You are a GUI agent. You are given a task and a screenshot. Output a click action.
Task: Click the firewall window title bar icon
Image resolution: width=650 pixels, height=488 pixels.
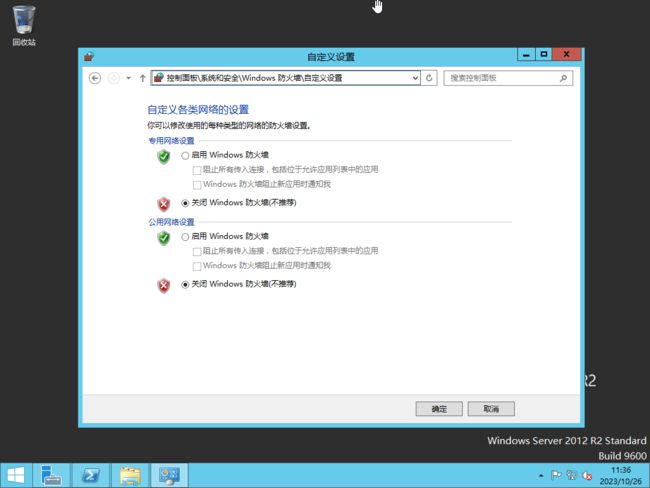pyautogui.click(x=89, y=56)
